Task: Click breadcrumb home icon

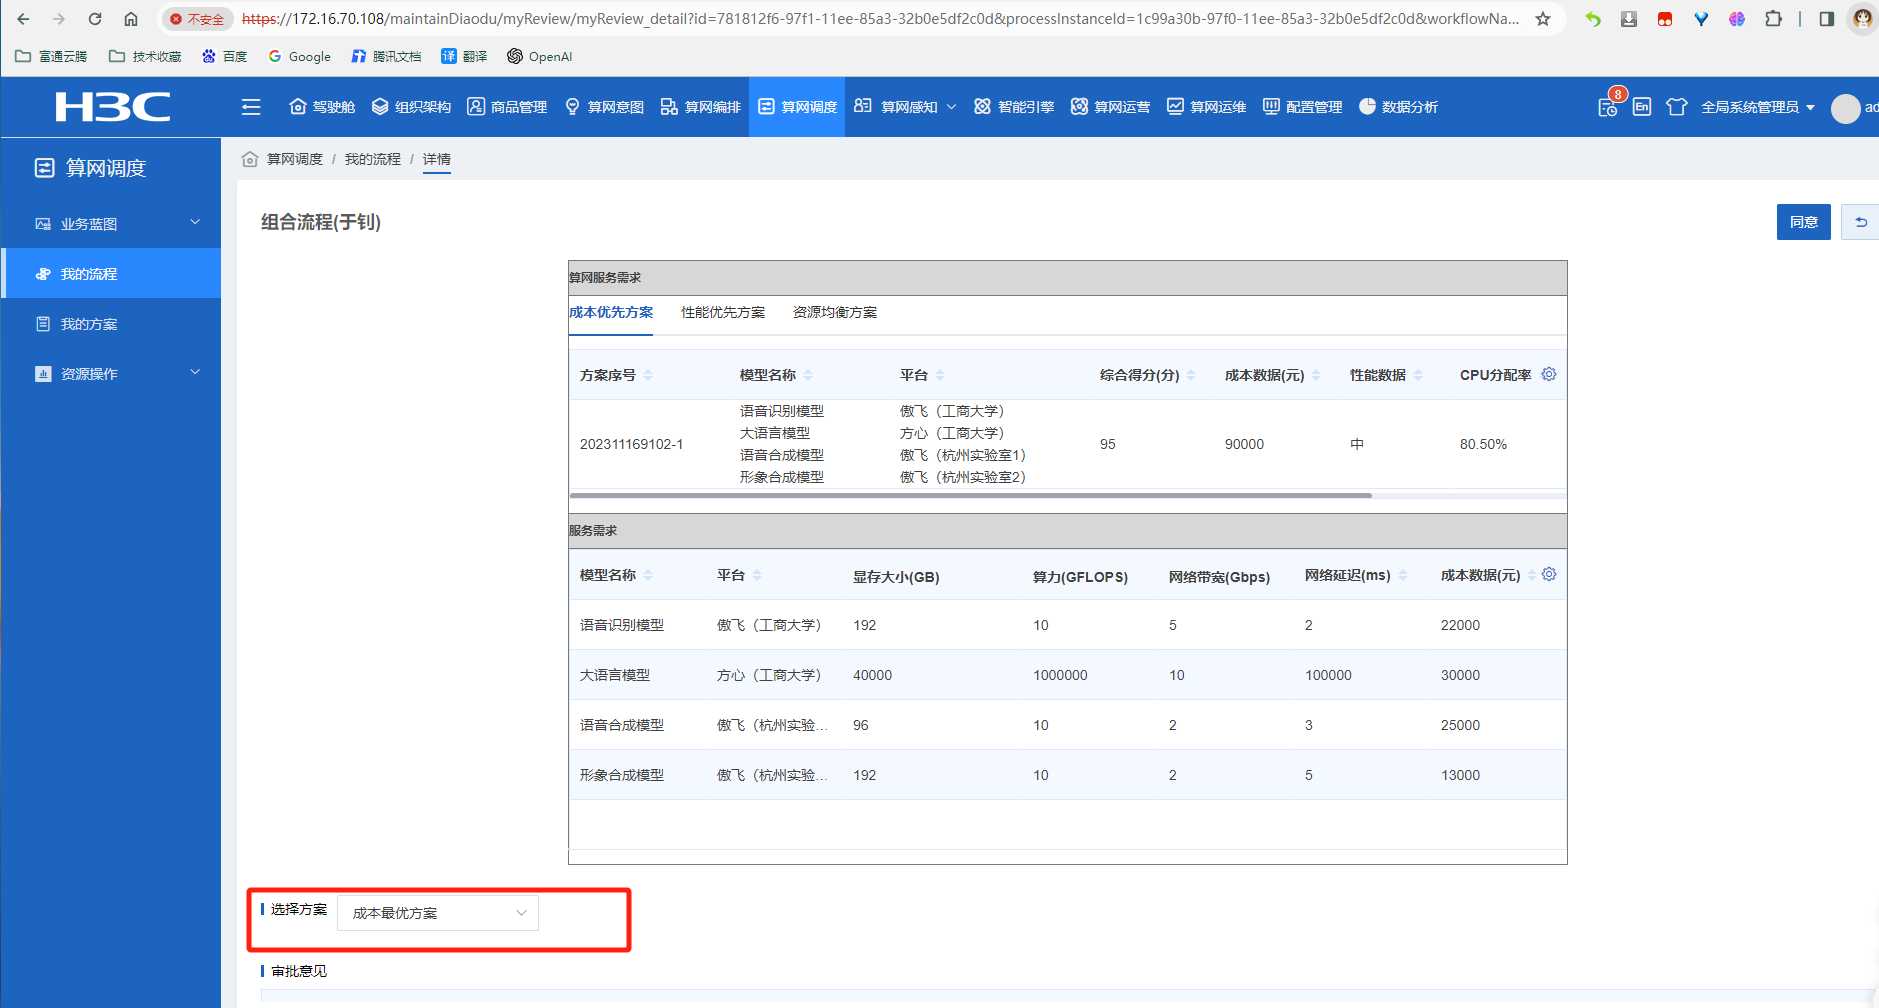Action: 250,159
